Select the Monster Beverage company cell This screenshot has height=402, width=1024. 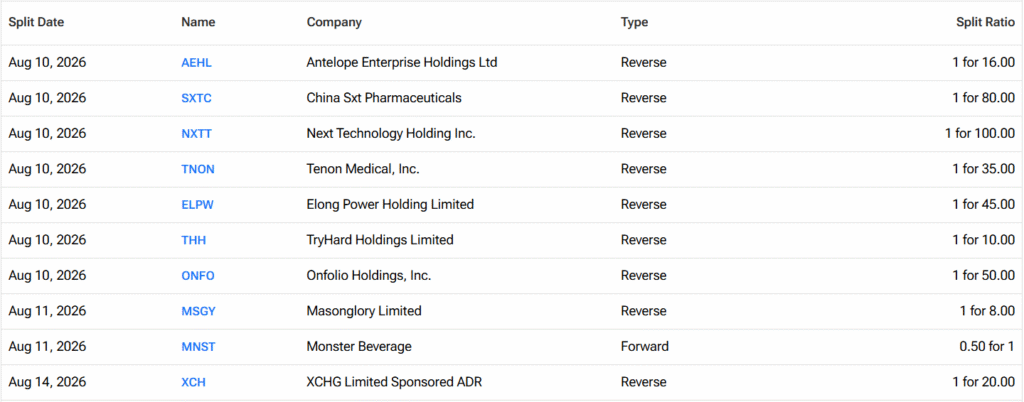coord(359,347)
